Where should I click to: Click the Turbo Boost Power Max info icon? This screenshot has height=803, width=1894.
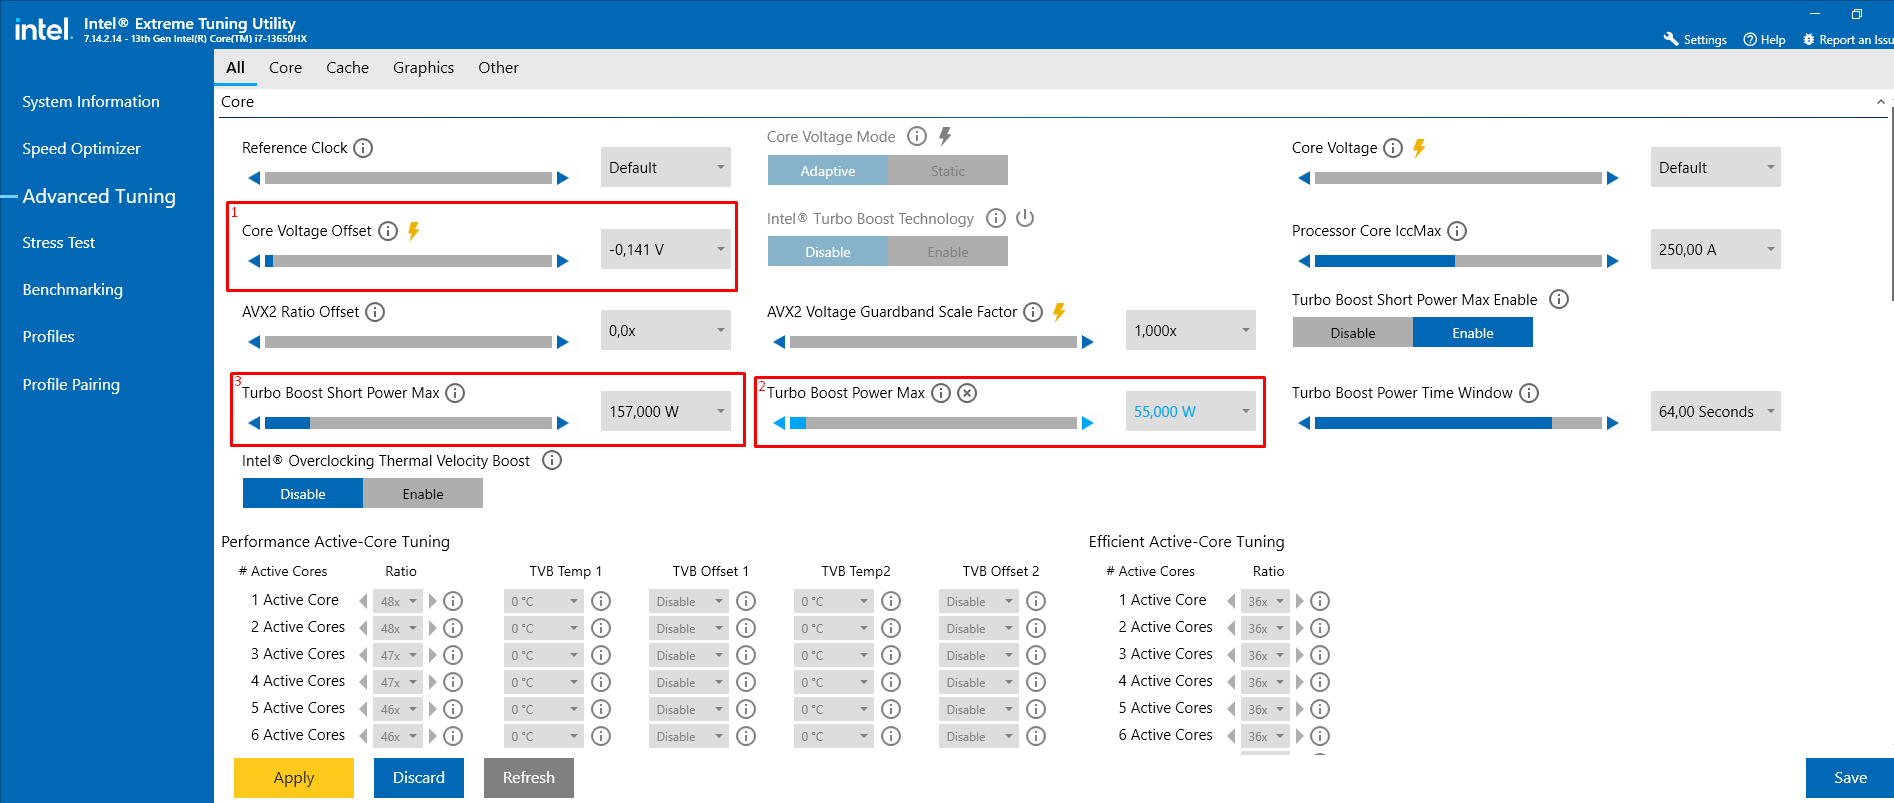coord(941,393)
